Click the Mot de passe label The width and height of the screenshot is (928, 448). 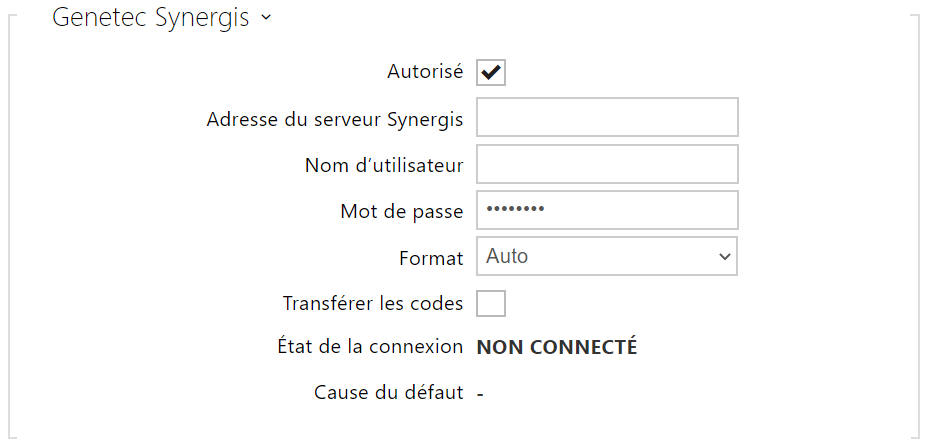(x=402, y=212)
